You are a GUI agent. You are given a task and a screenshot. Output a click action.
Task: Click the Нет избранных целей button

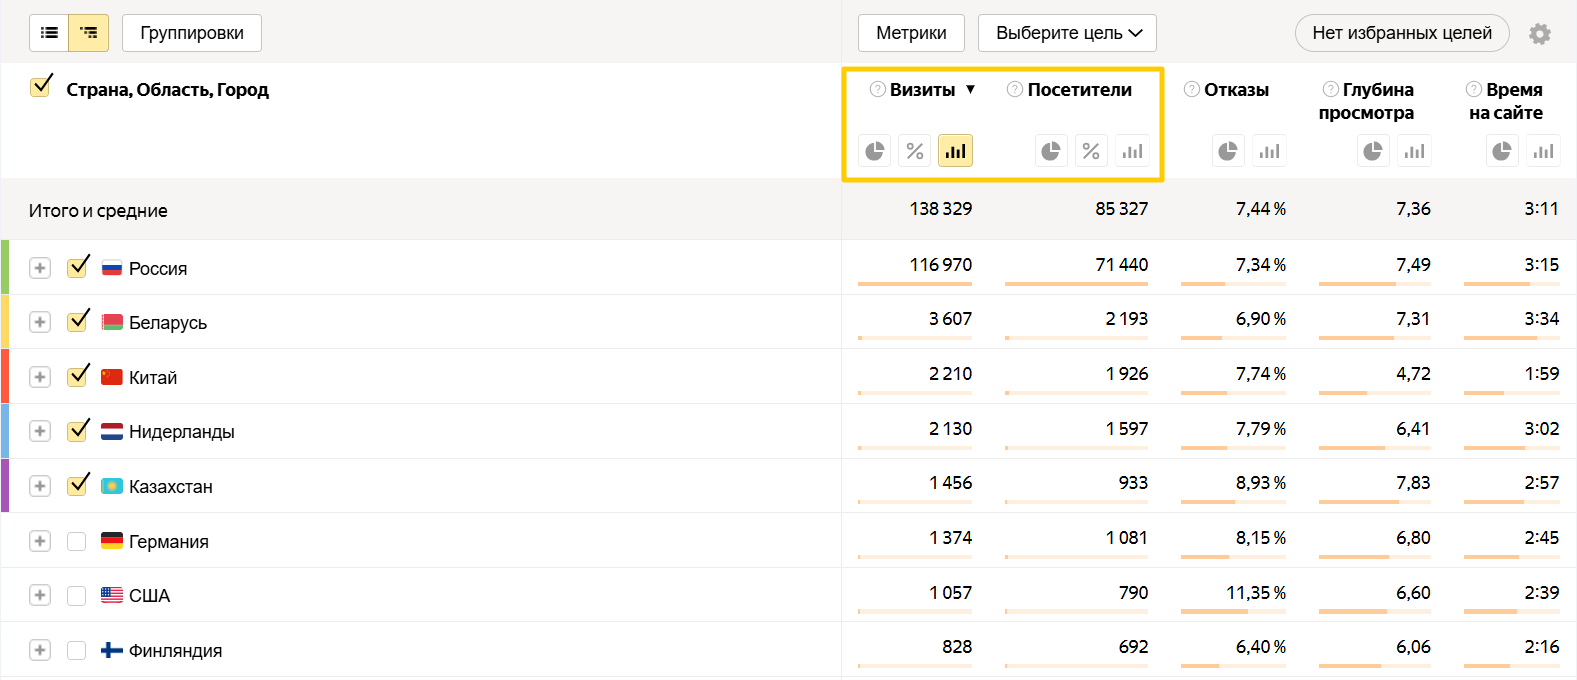pyautogui.click(x=1401, y=33)
